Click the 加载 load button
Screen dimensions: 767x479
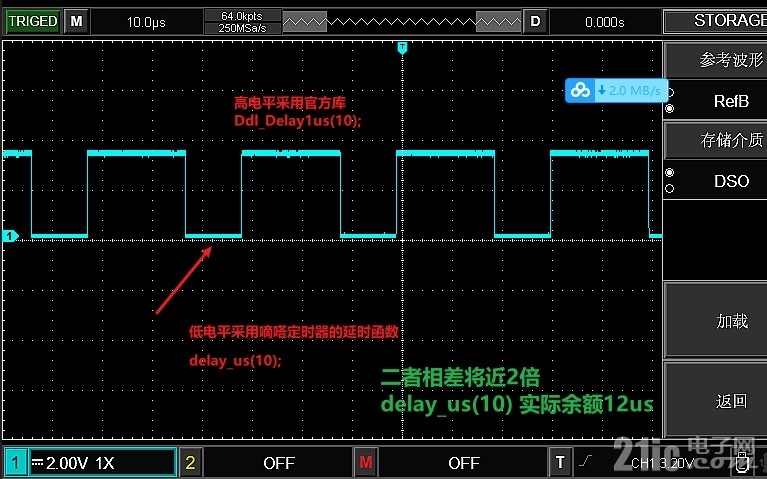716,320
